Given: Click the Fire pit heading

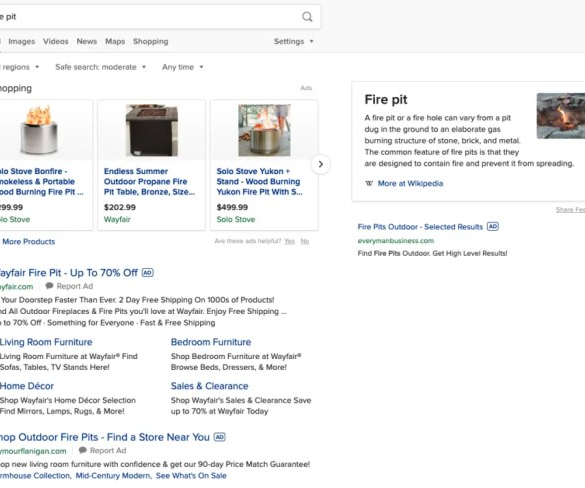Looking at the screenshot, I should [x=386, y=100].
